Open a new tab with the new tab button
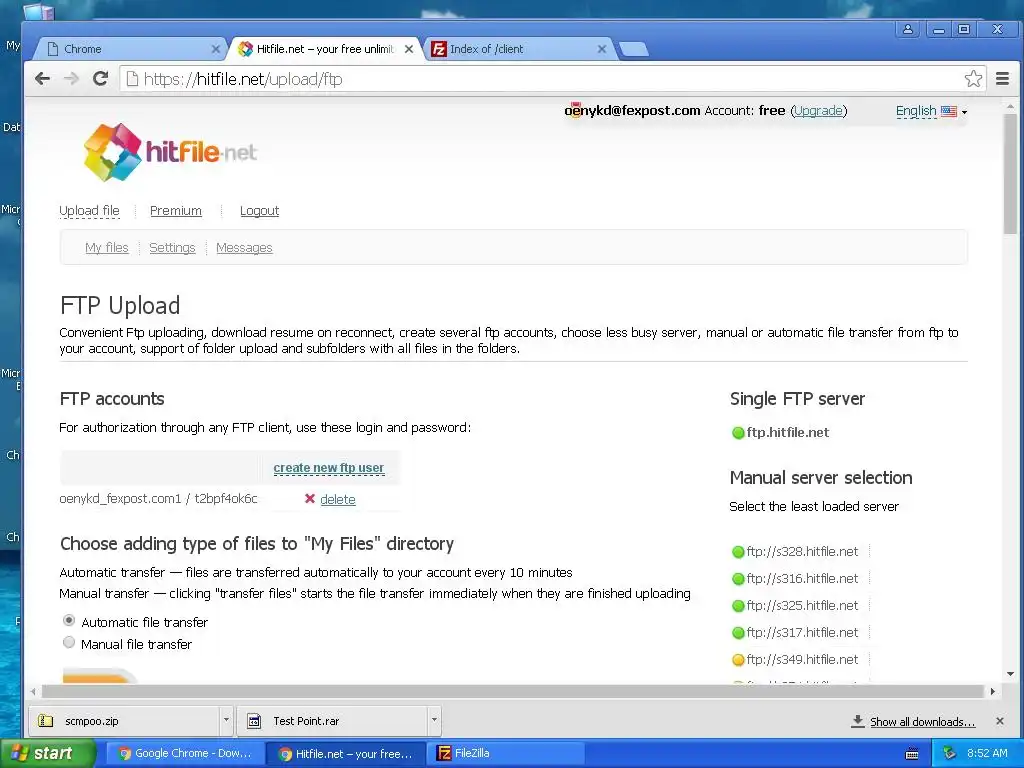This screenshot has height=768, width=1024. coord(633,49)
